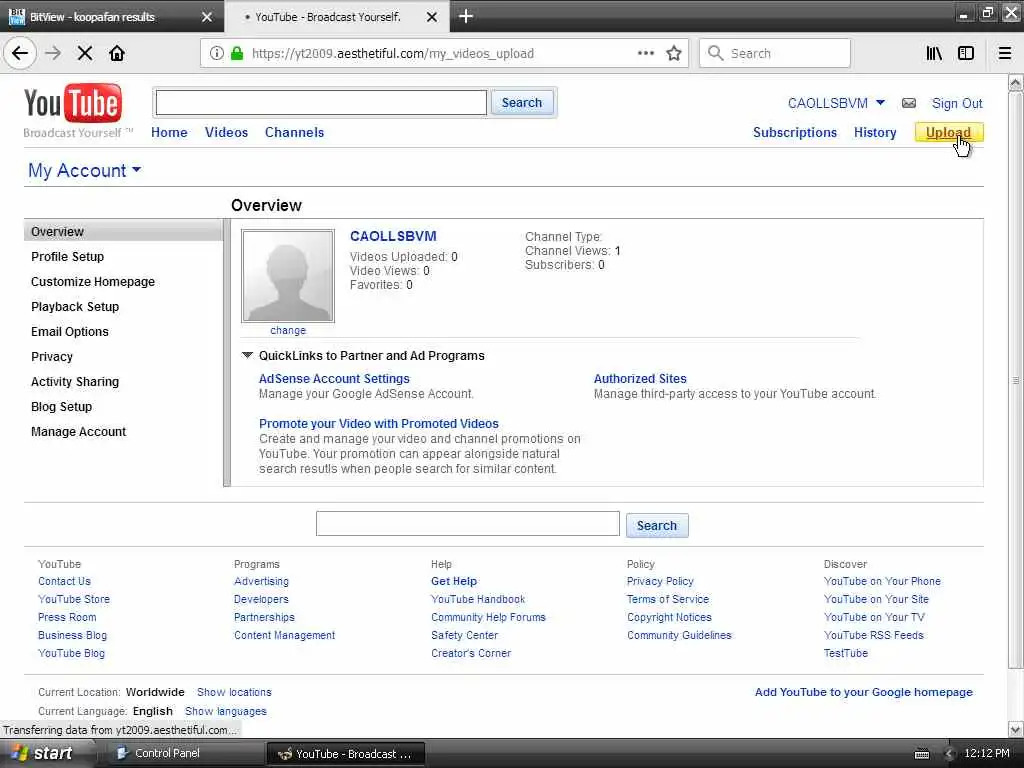Viewport: 1024px width, 768px height.
Task: Focus the bottom YouTube search field
Action: (468, 524)
